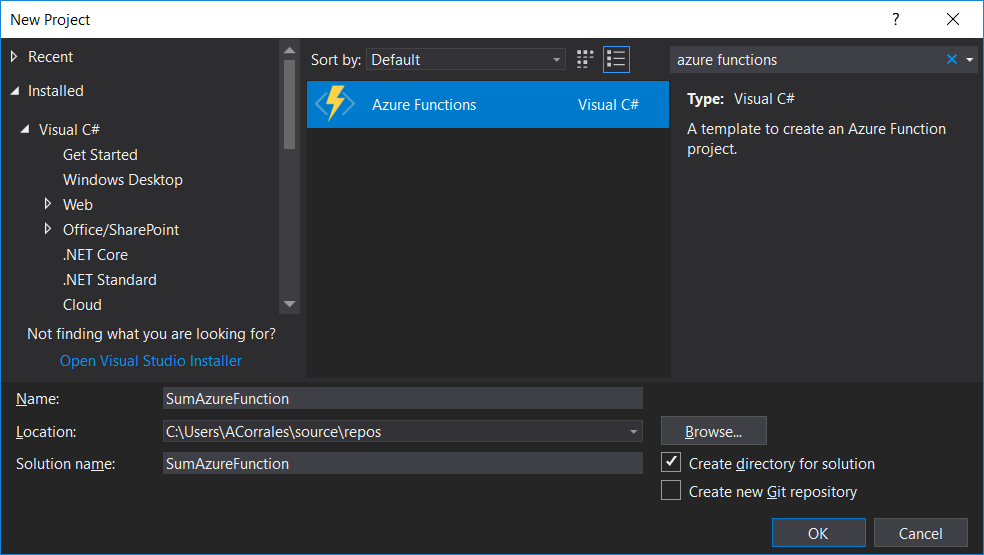The width and height of the screenshot is (984, 555).
Task: Expand the Office/SharePoint category
Action: tap(48, 229)
